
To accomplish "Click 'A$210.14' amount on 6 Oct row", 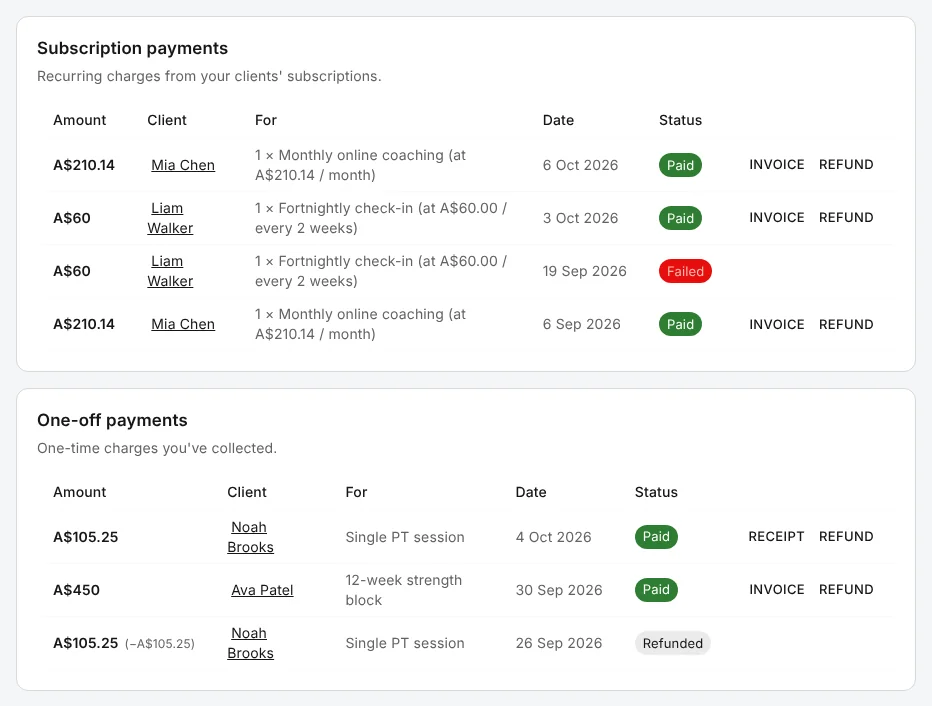I will [84, 165].
